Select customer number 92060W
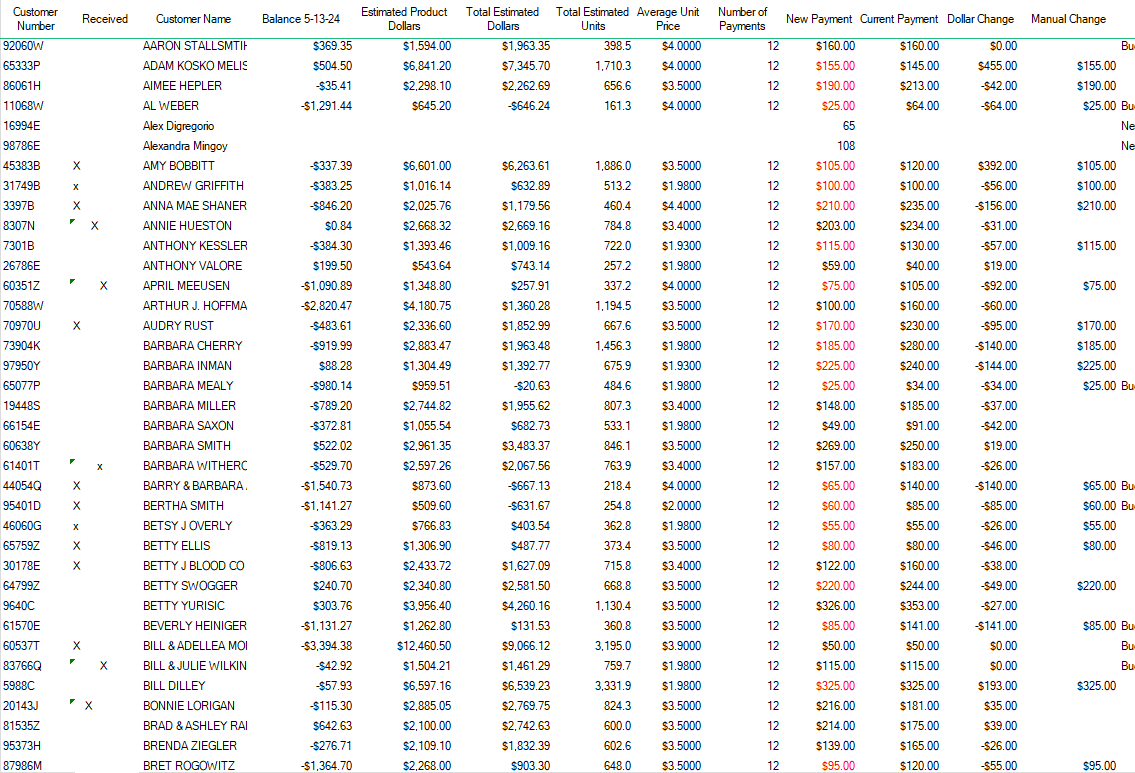Screen dimensions: 1135x773 point(23,46)
